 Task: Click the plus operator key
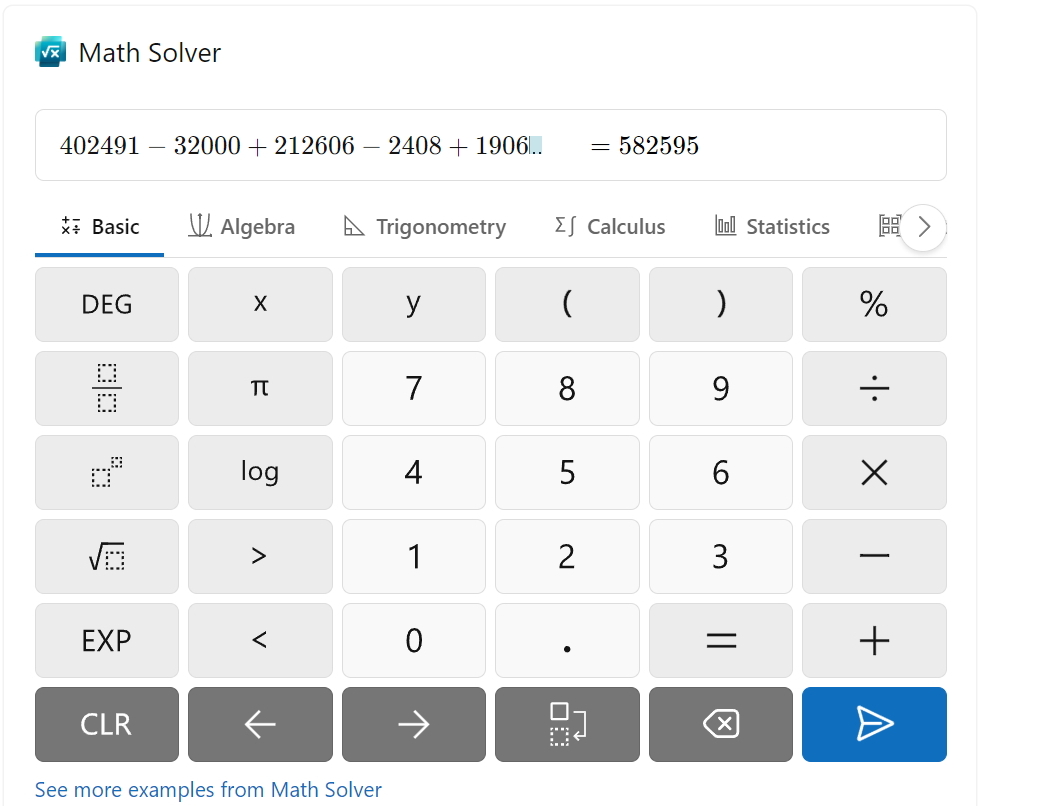tap(874, 640)
